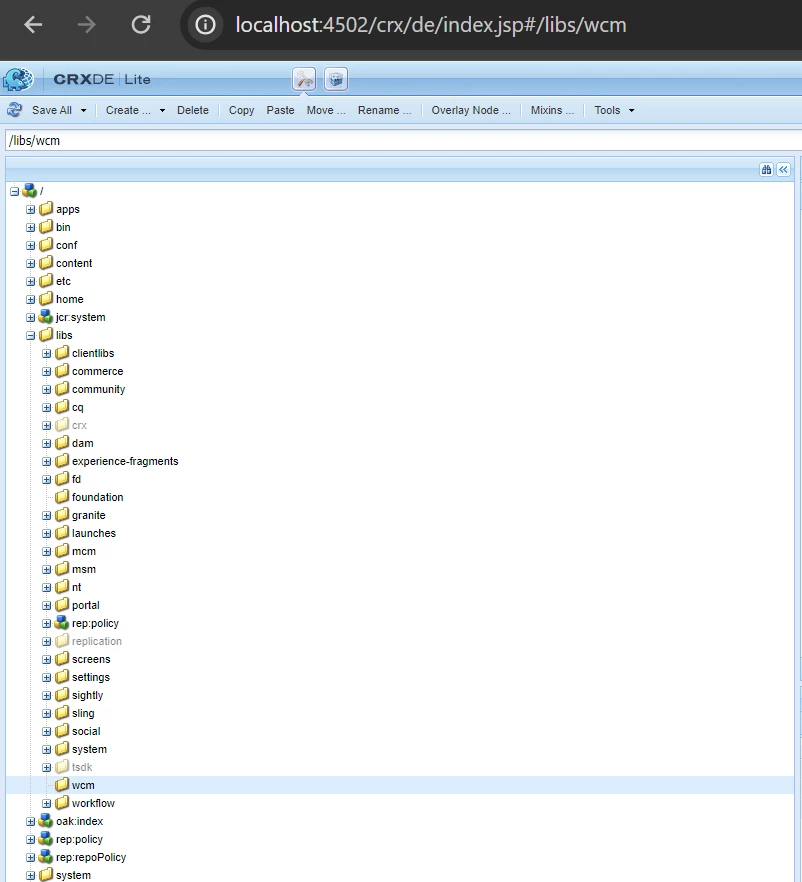Viewport: 802px width, 882px height.
Task: Expand the clientlibs node
Action: click(46, 353)
